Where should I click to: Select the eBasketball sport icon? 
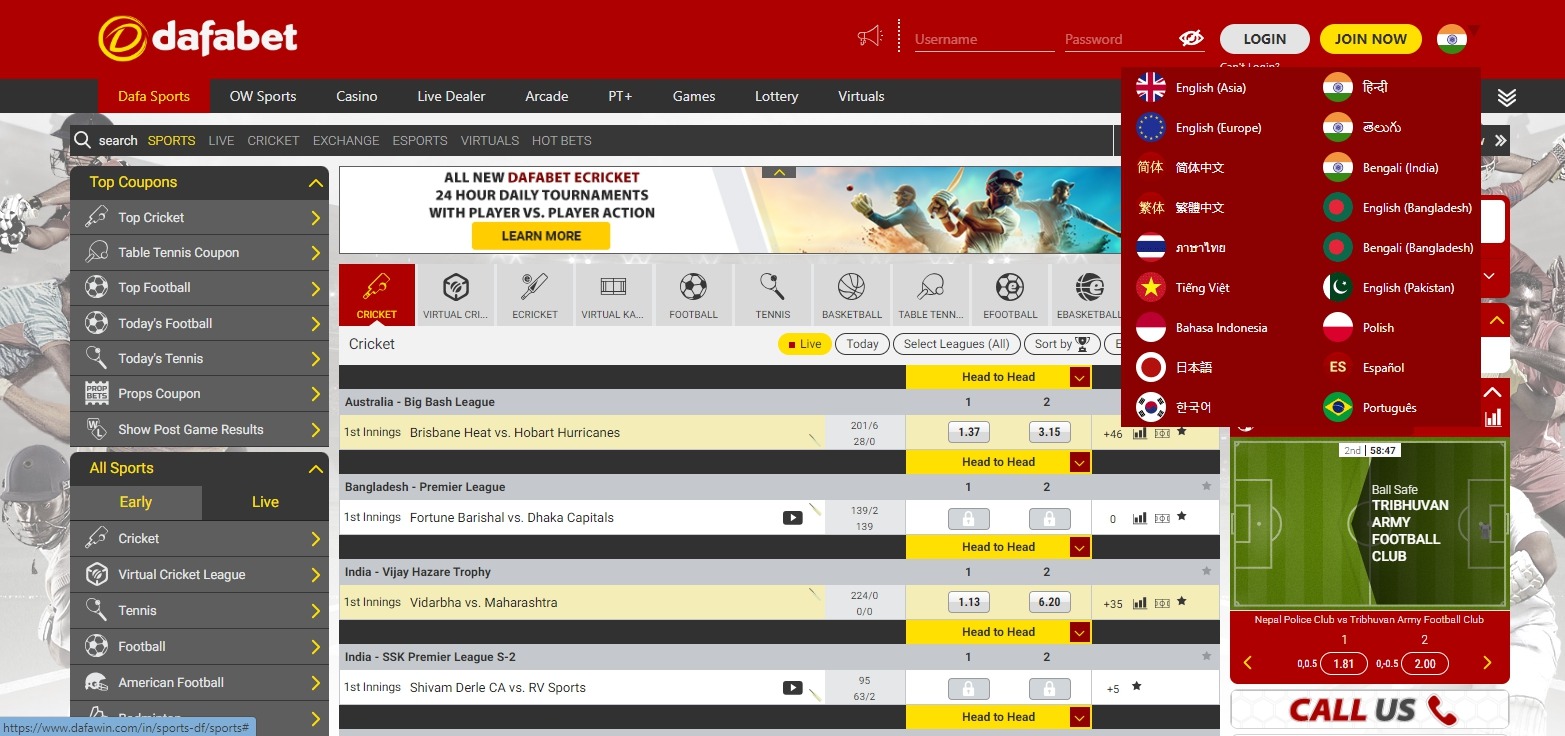[x=1089, y=294]
